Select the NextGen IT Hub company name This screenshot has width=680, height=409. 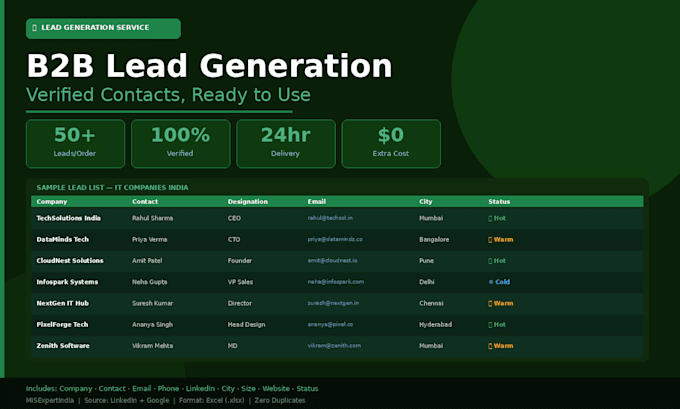[x=62, y=303]
